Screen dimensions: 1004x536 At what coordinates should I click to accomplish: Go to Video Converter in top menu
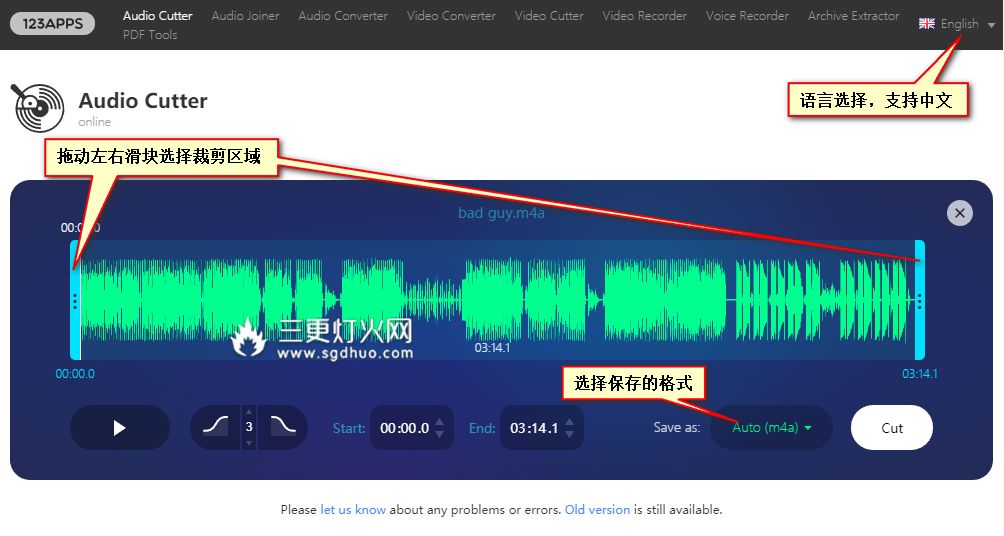[451, 16]
